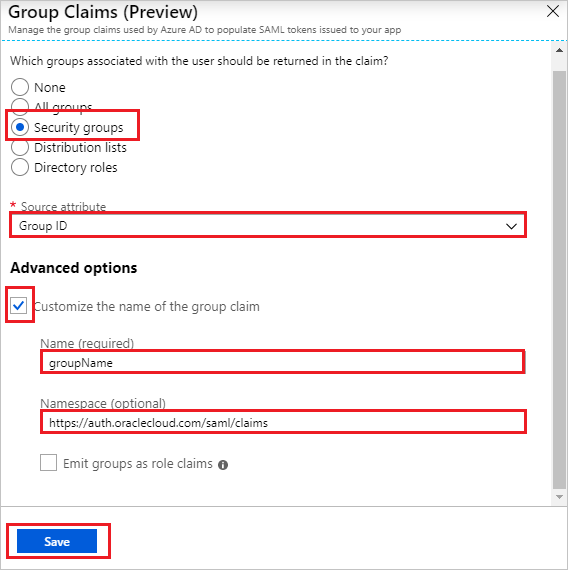Choose the Directory roles radio option

[20, 167]
